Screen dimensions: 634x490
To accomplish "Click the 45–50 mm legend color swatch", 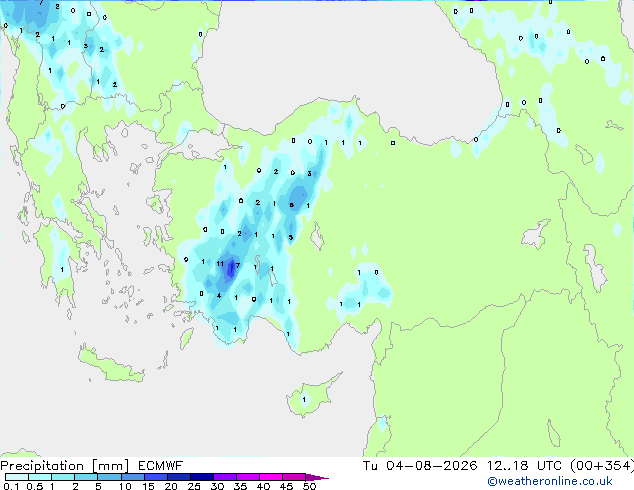I will click(x=294, y=477).
